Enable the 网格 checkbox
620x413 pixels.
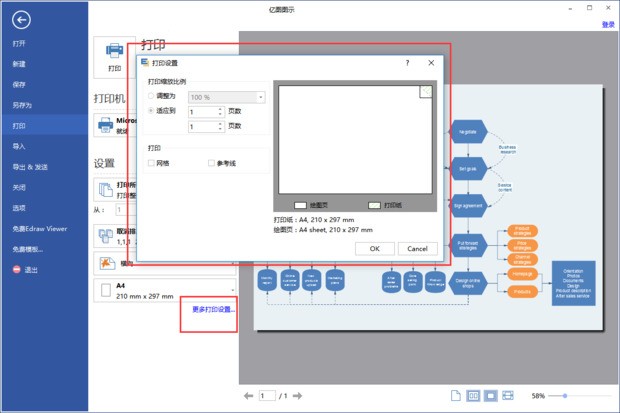[152, 162]
